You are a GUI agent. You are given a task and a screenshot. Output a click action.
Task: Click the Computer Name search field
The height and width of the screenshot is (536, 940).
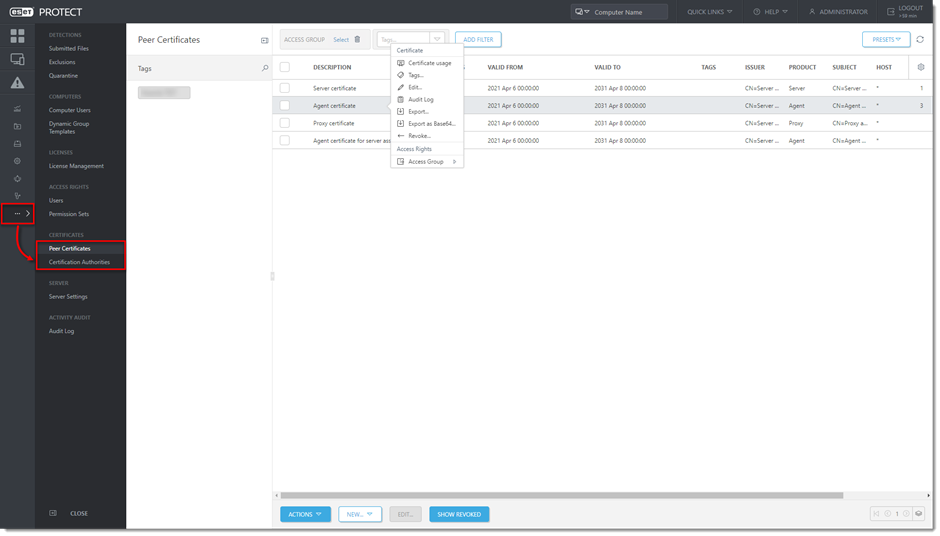click(627, 12)
